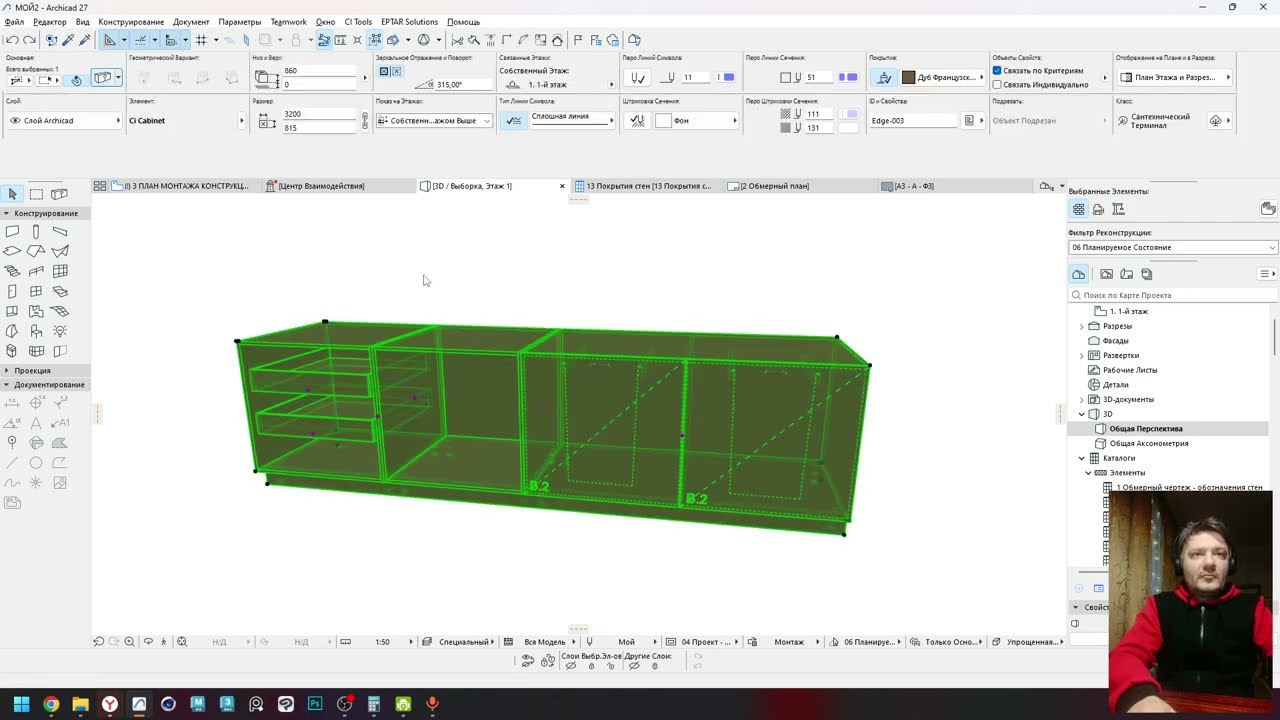Image resolution: width=1280 pixels, height=720 pixels.
Task: Expand the Проекция toolbox group
Action: [x=7, y=370]
